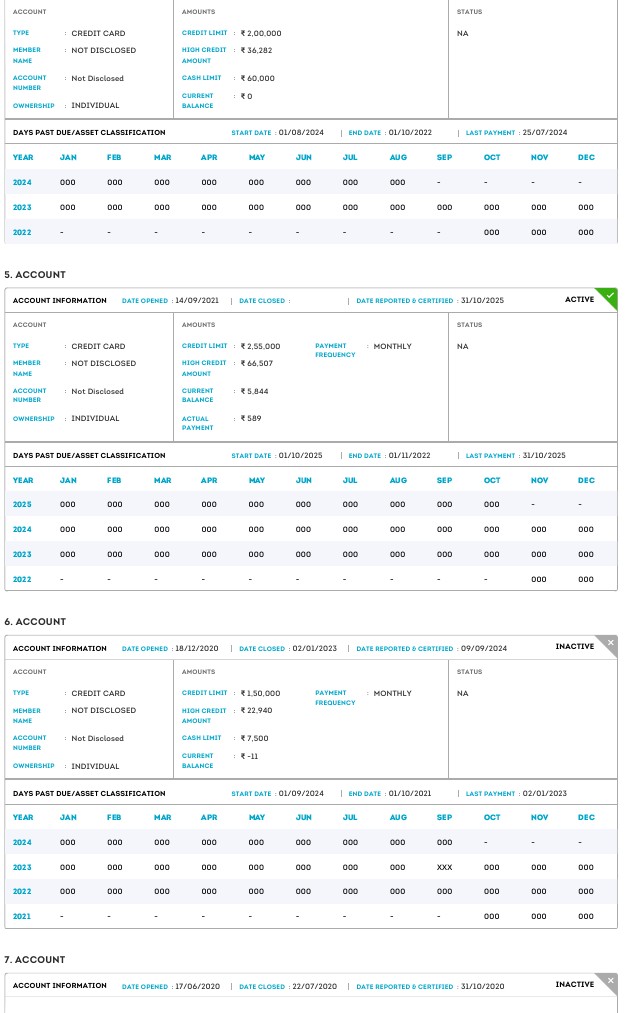Click the grey X badge on account 7
Screen dimensions: 628x1013
click(610, 981)
